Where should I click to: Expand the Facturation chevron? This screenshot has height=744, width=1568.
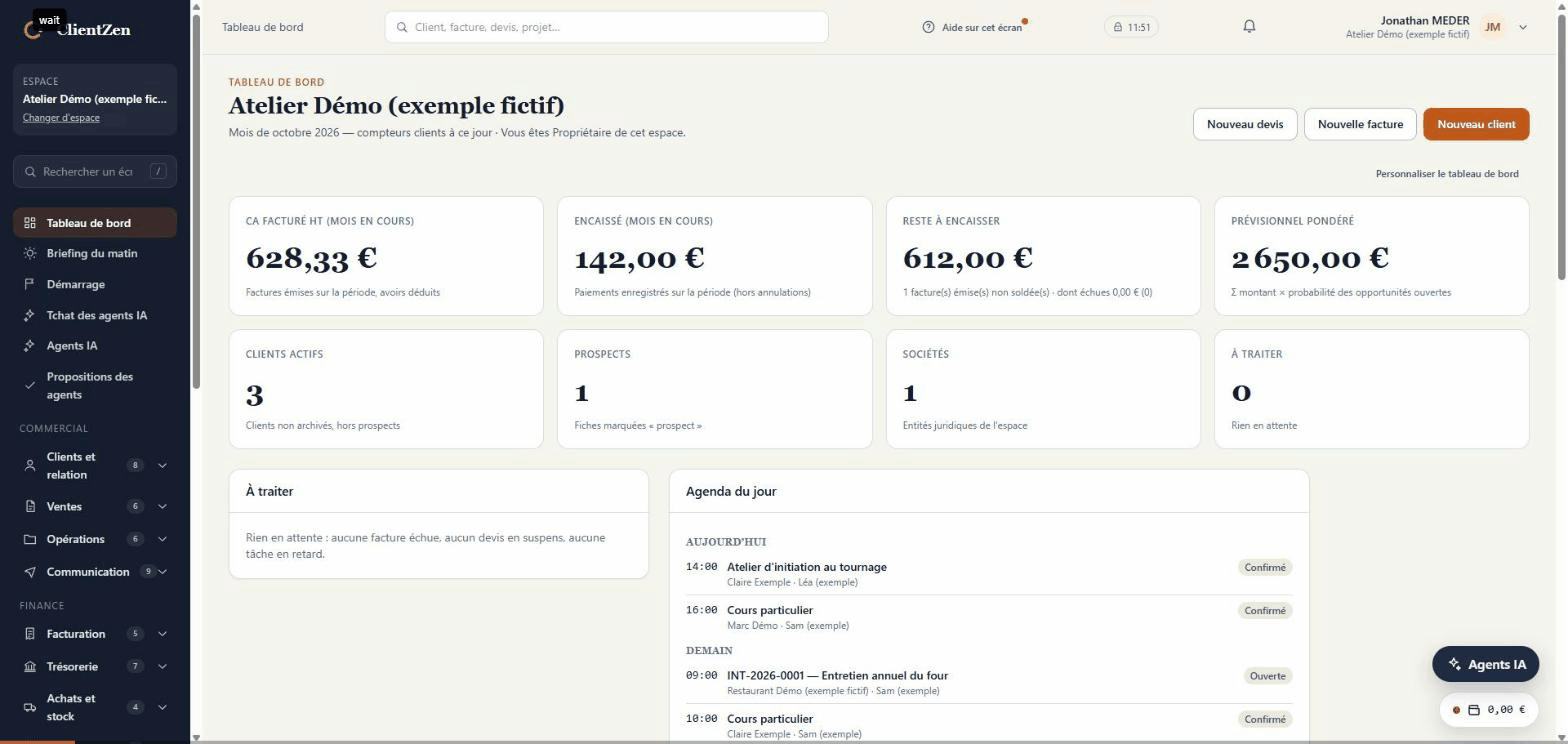tap(162, 634)
